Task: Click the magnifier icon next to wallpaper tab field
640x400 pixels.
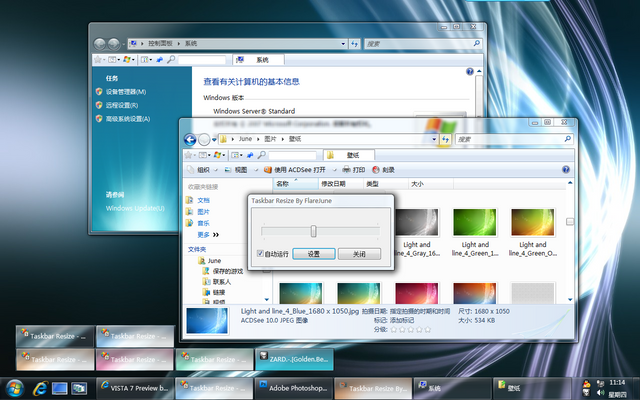Action: (262, 155)
